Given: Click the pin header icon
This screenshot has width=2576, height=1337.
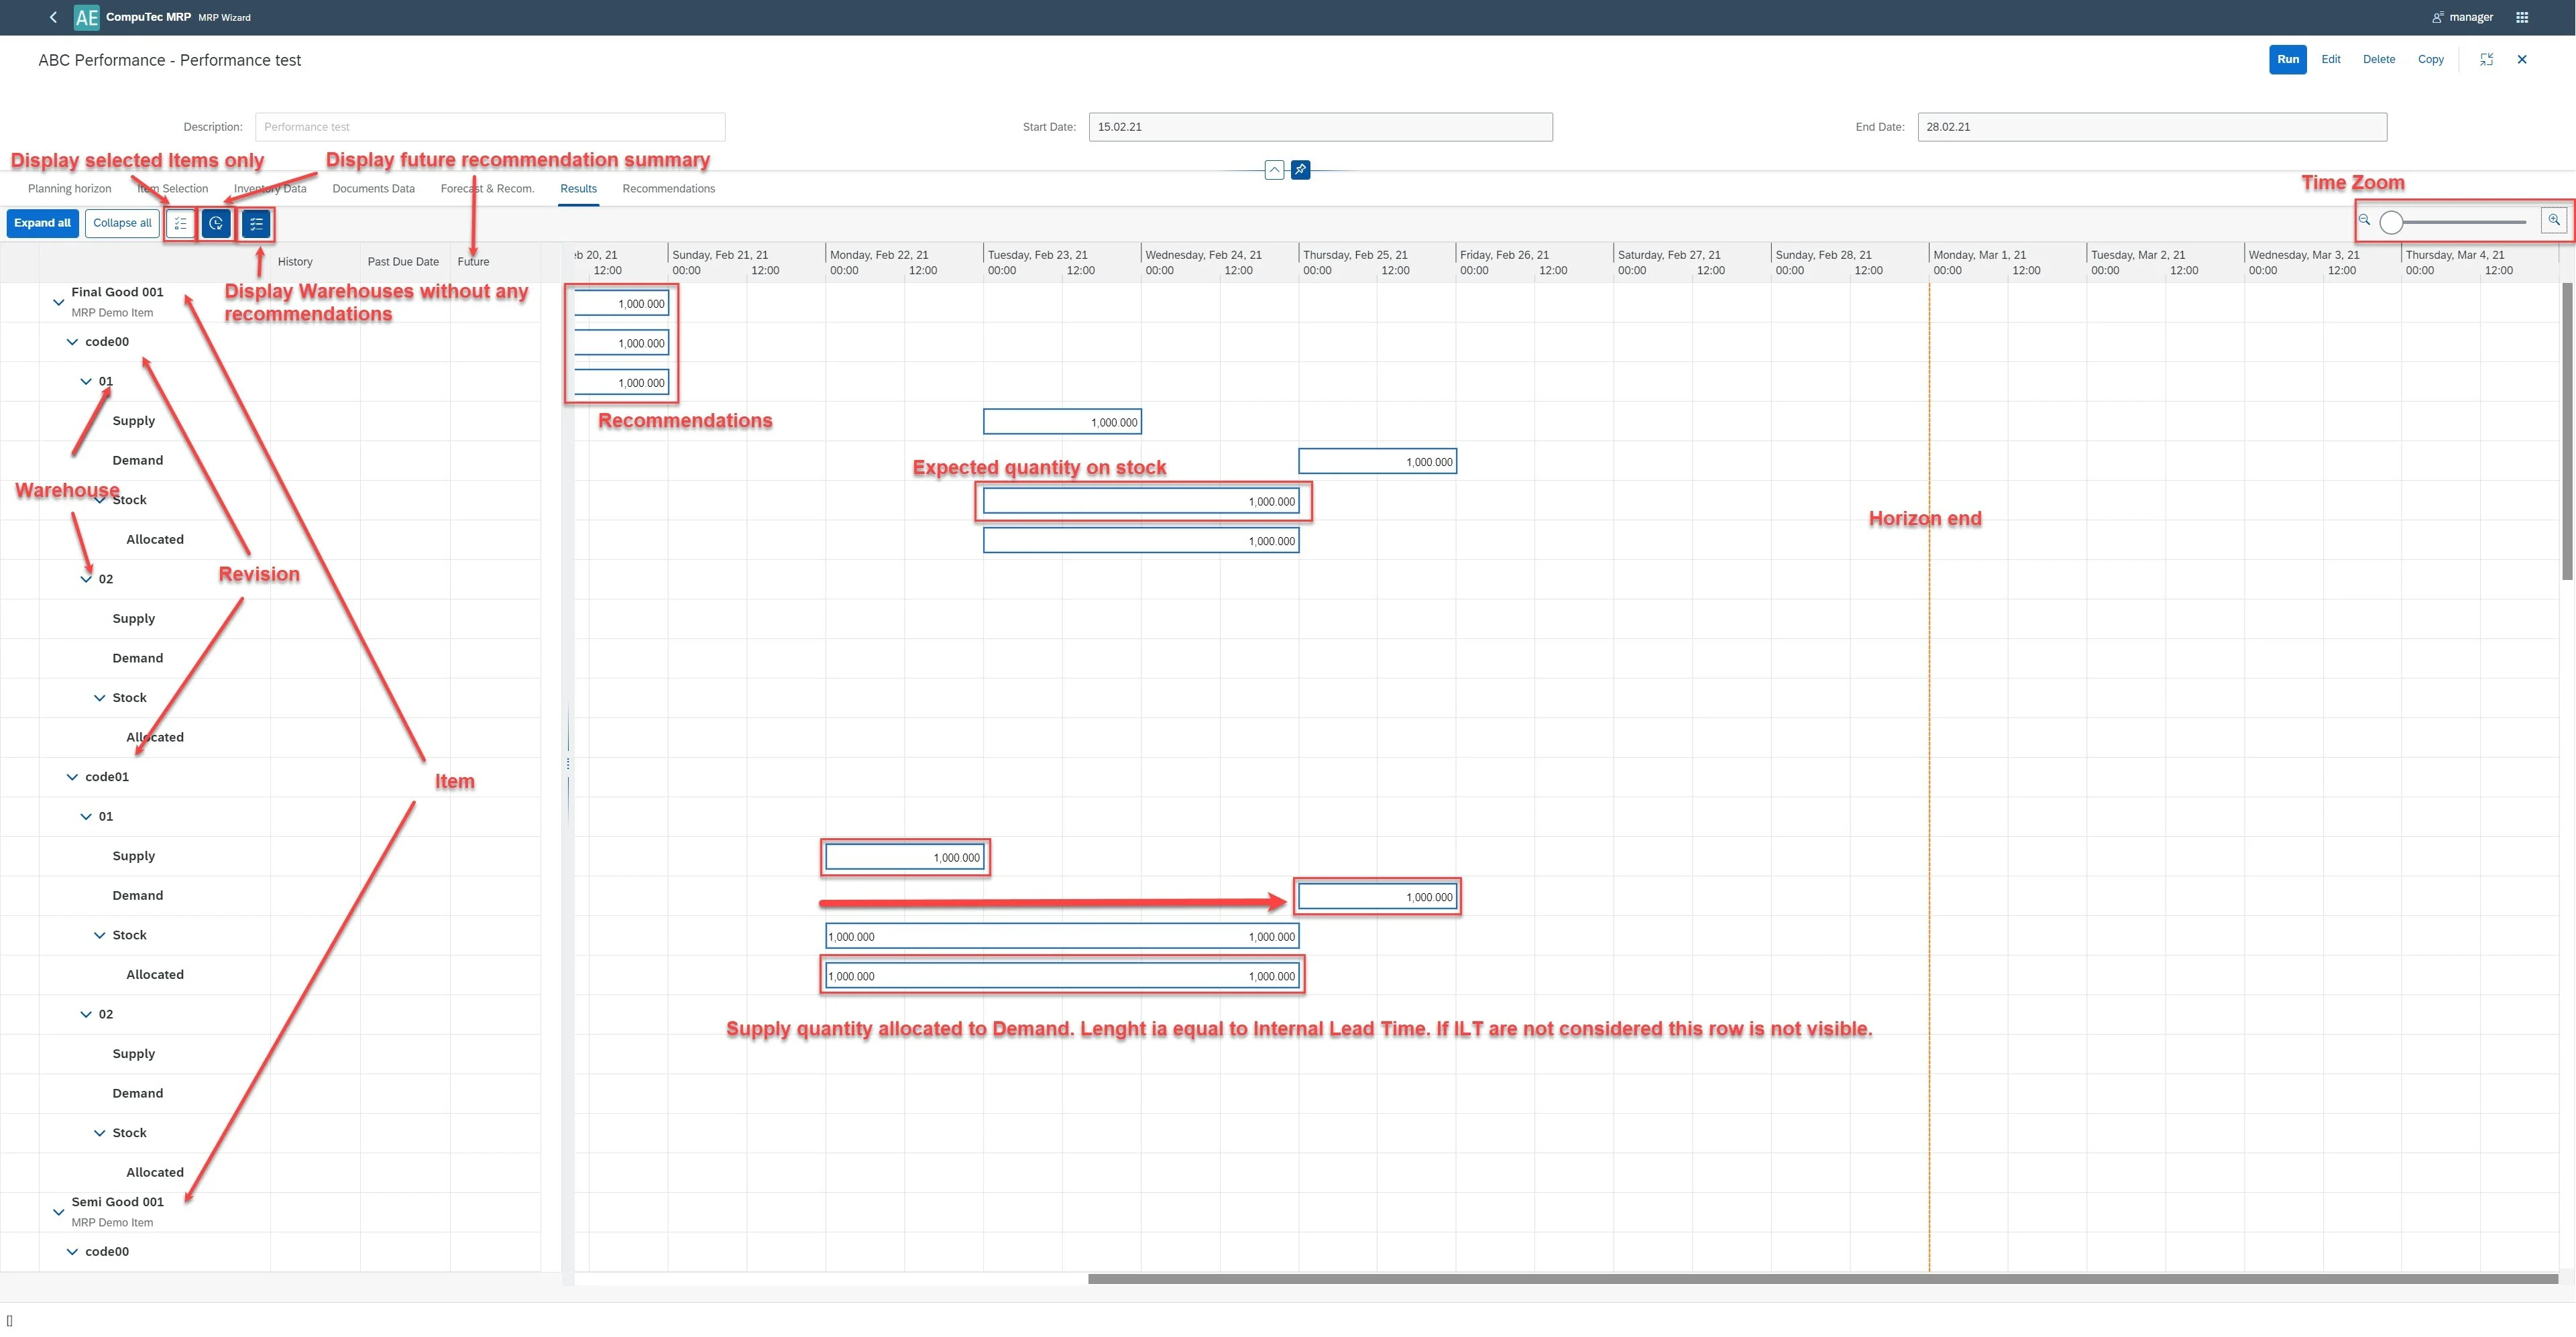Looking at the screenshot, I should tap(1300, 170).
